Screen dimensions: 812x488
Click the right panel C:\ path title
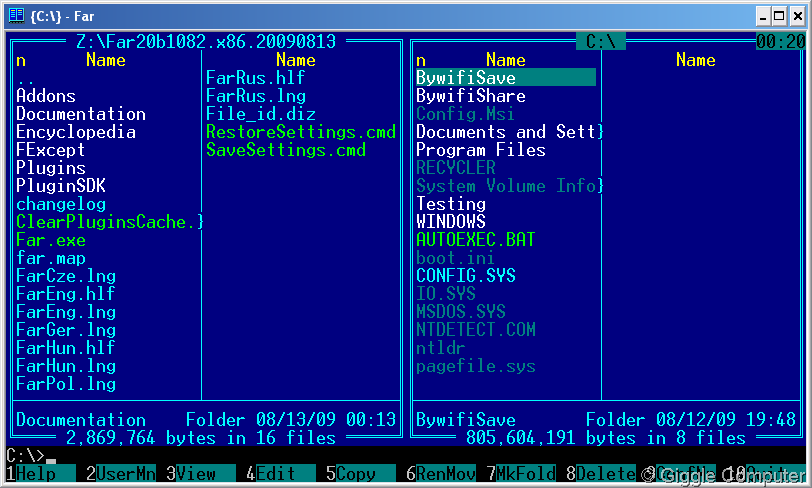pyautogui.click(x=601, y=41)
